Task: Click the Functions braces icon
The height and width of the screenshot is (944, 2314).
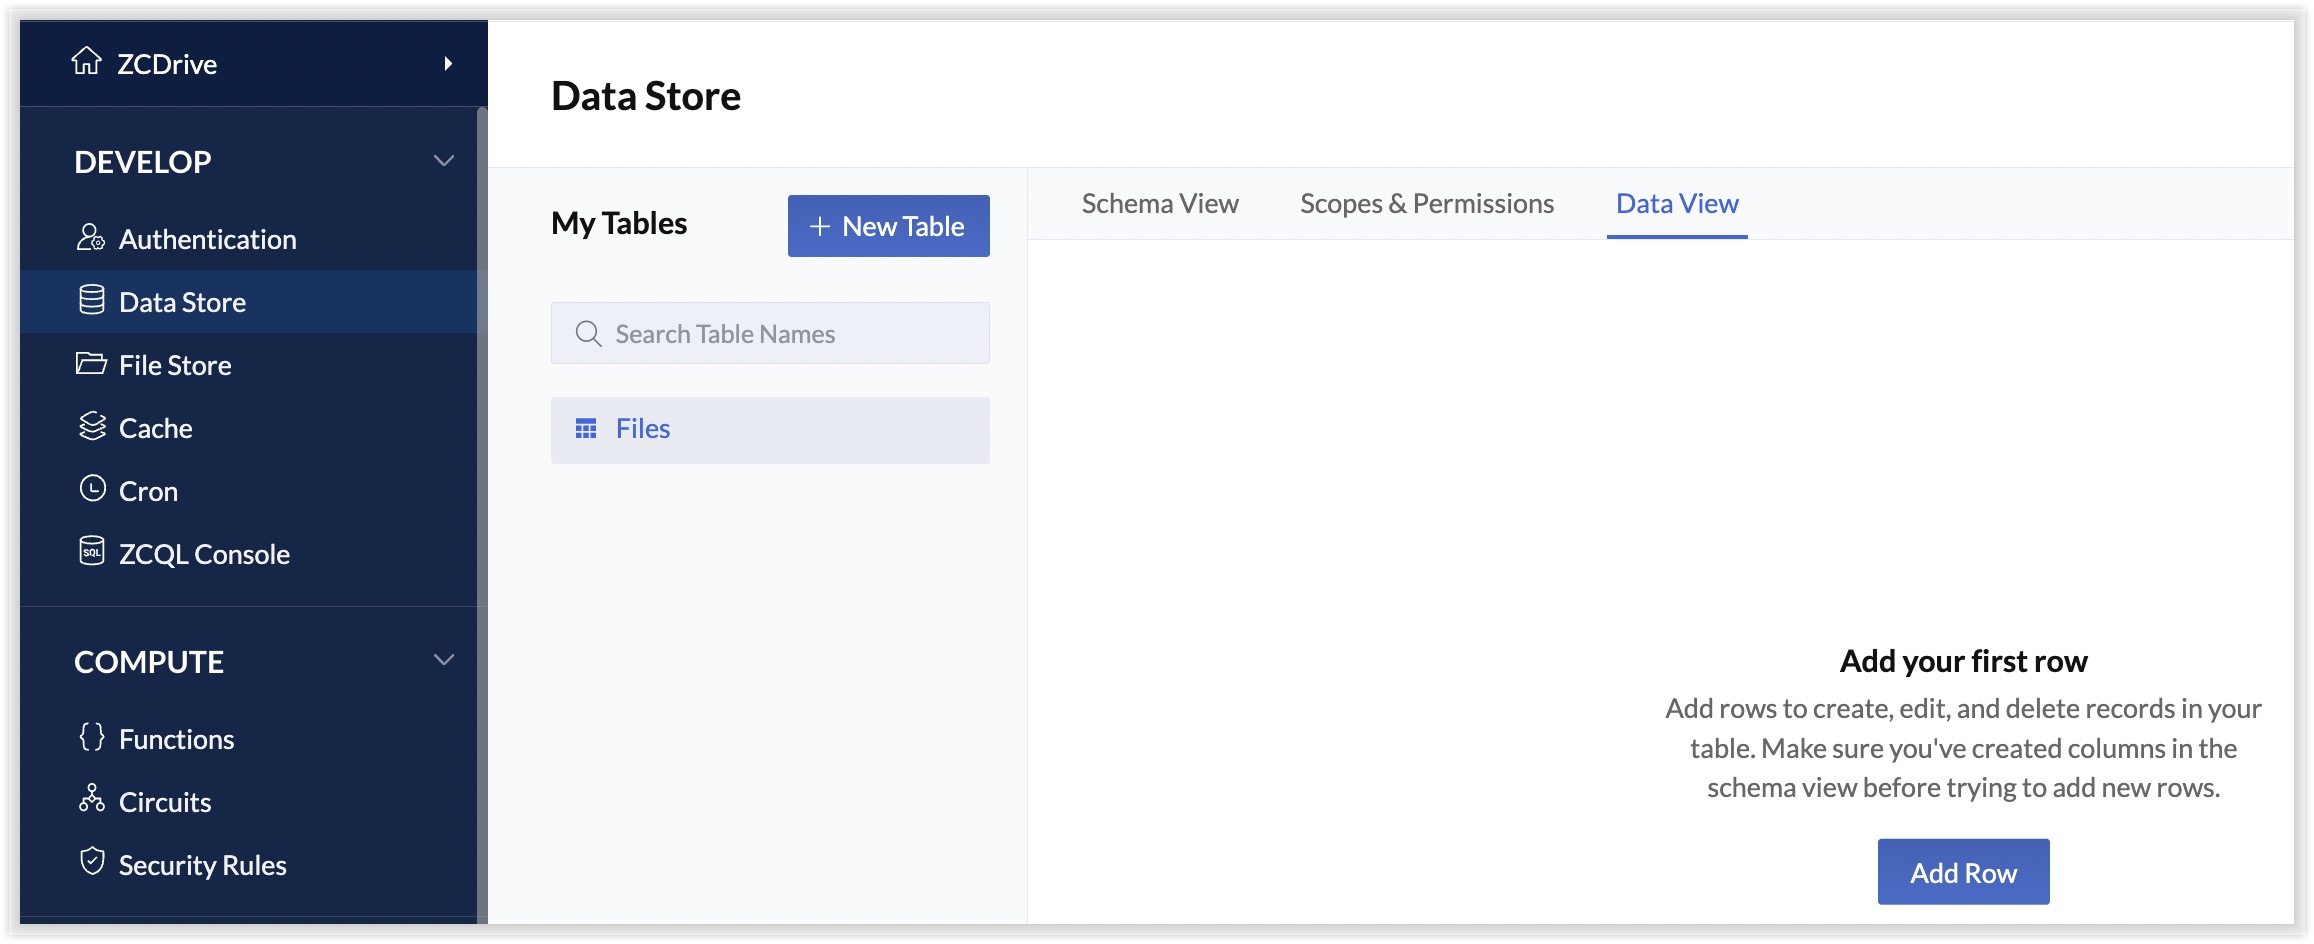Action: (92, 738)
